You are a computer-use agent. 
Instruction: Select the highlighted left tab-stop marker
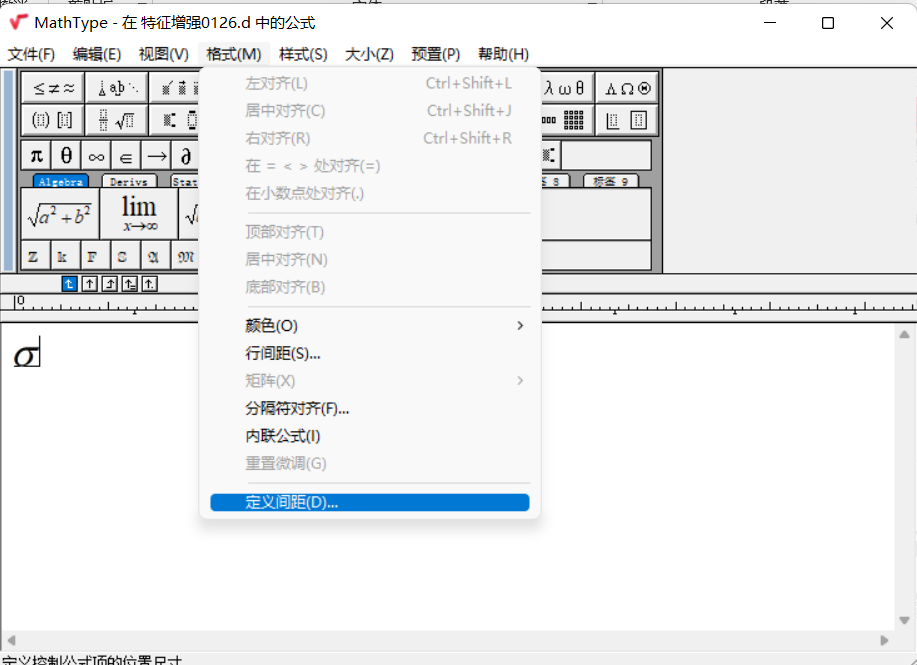click(69, 284)
